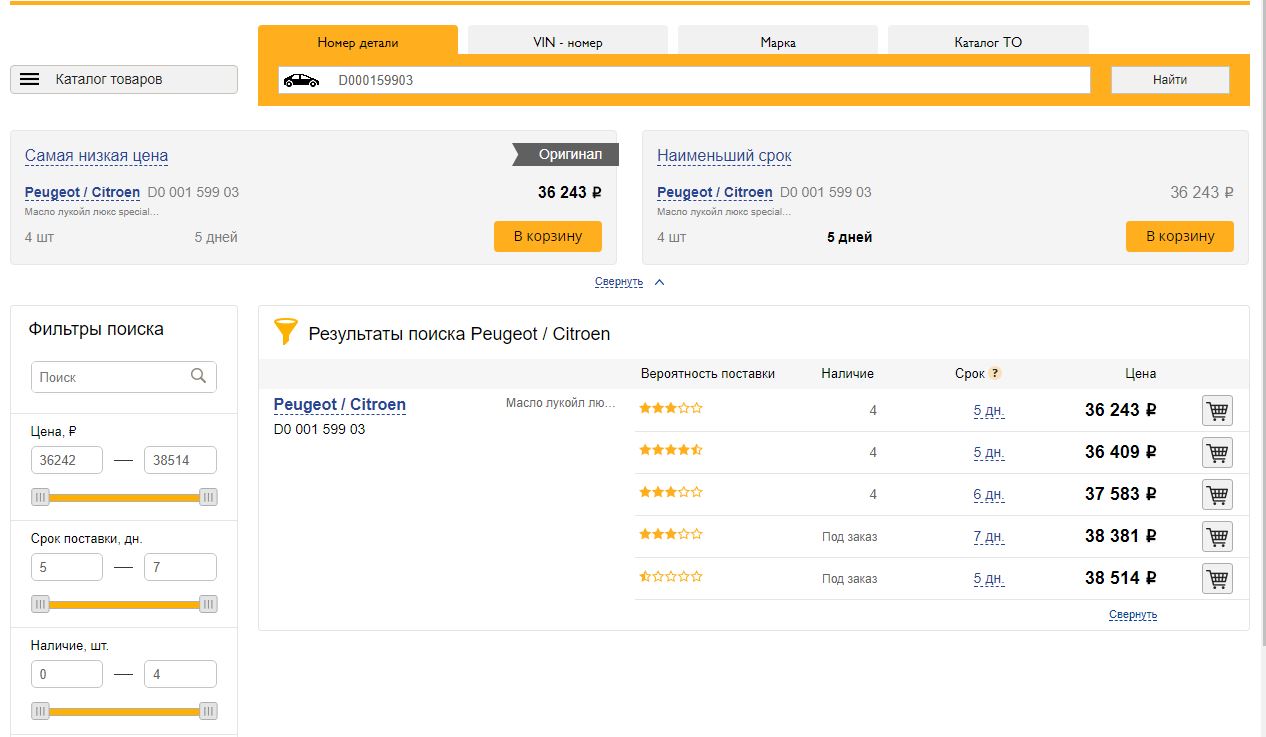Click the right handle of the Цена slider

[208, 497]
